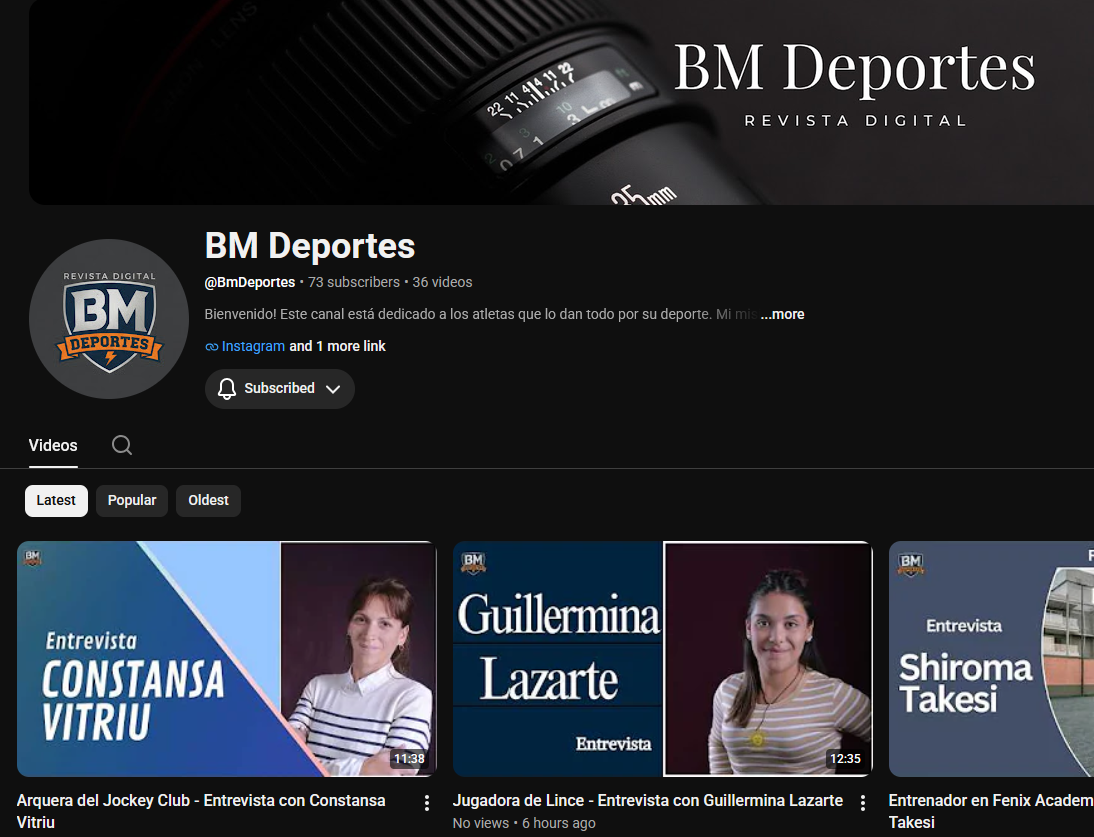Click the BM Deportes channel avatar

(x=109, y=319)
